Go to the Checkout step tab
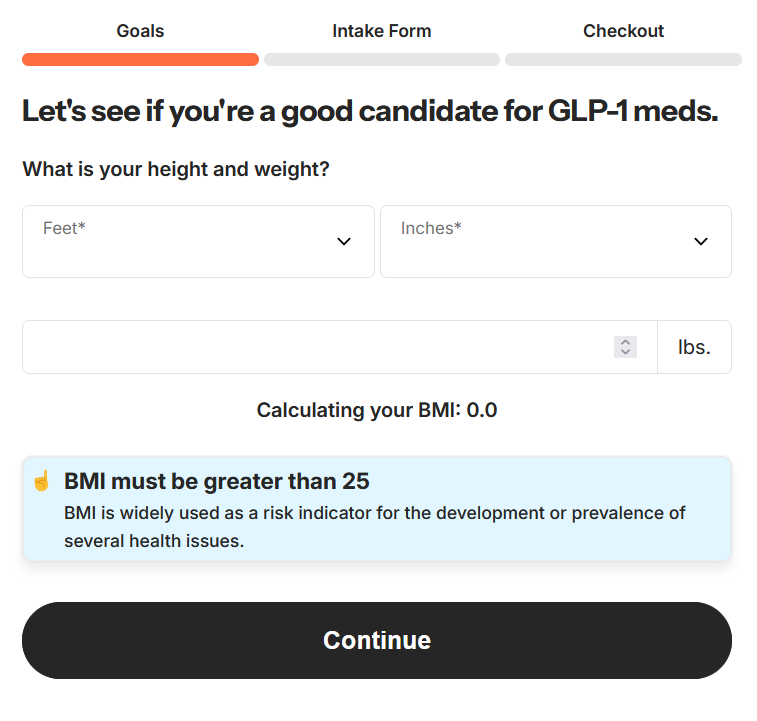 click(x=623, y=31)
